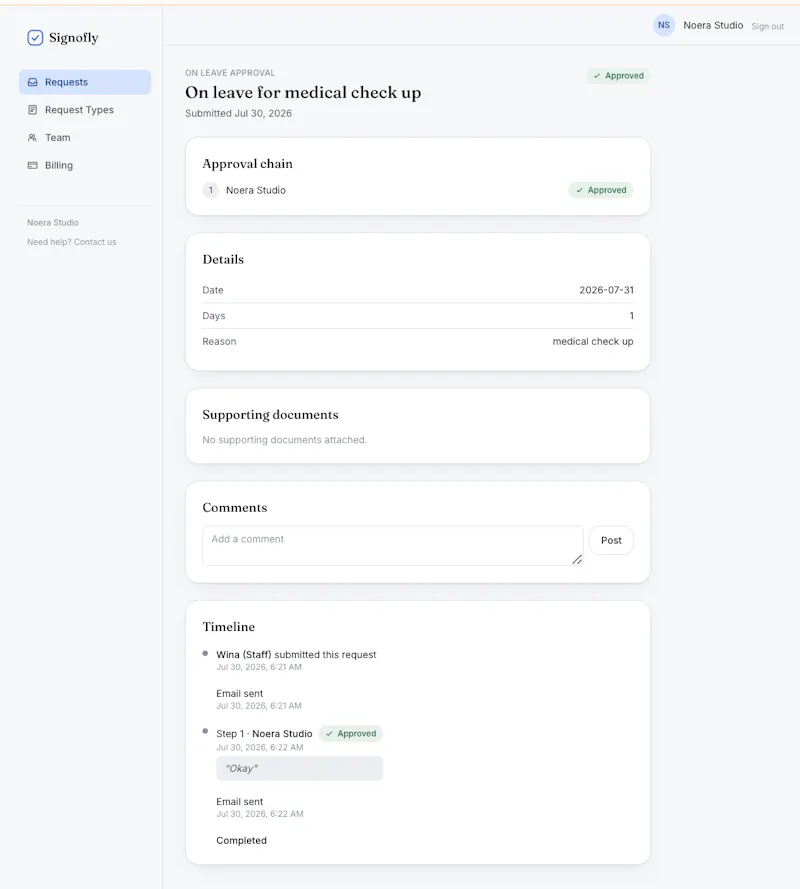Click "Step 1 · Noera Studio" timeline text
The image size is (800, 889).
point(264,734)
